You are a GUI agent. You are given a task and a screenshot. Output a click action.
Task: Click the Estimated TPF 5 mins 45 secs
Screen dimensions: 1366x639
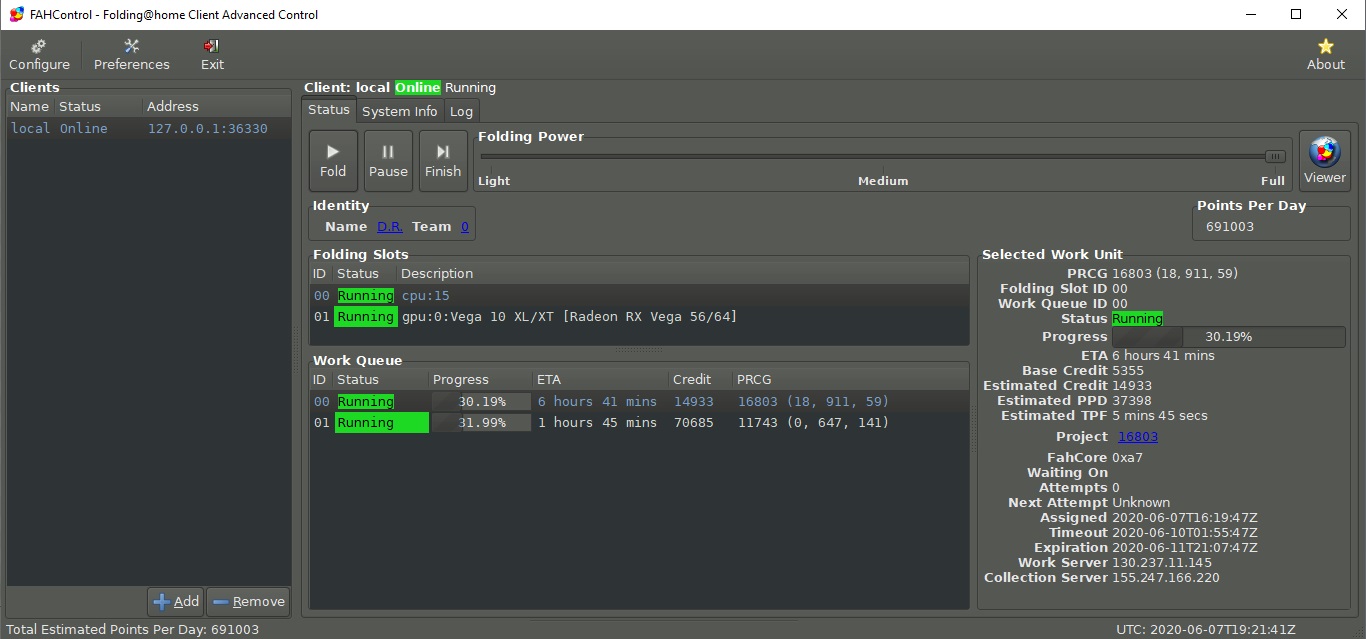[x=1160, y=416]
